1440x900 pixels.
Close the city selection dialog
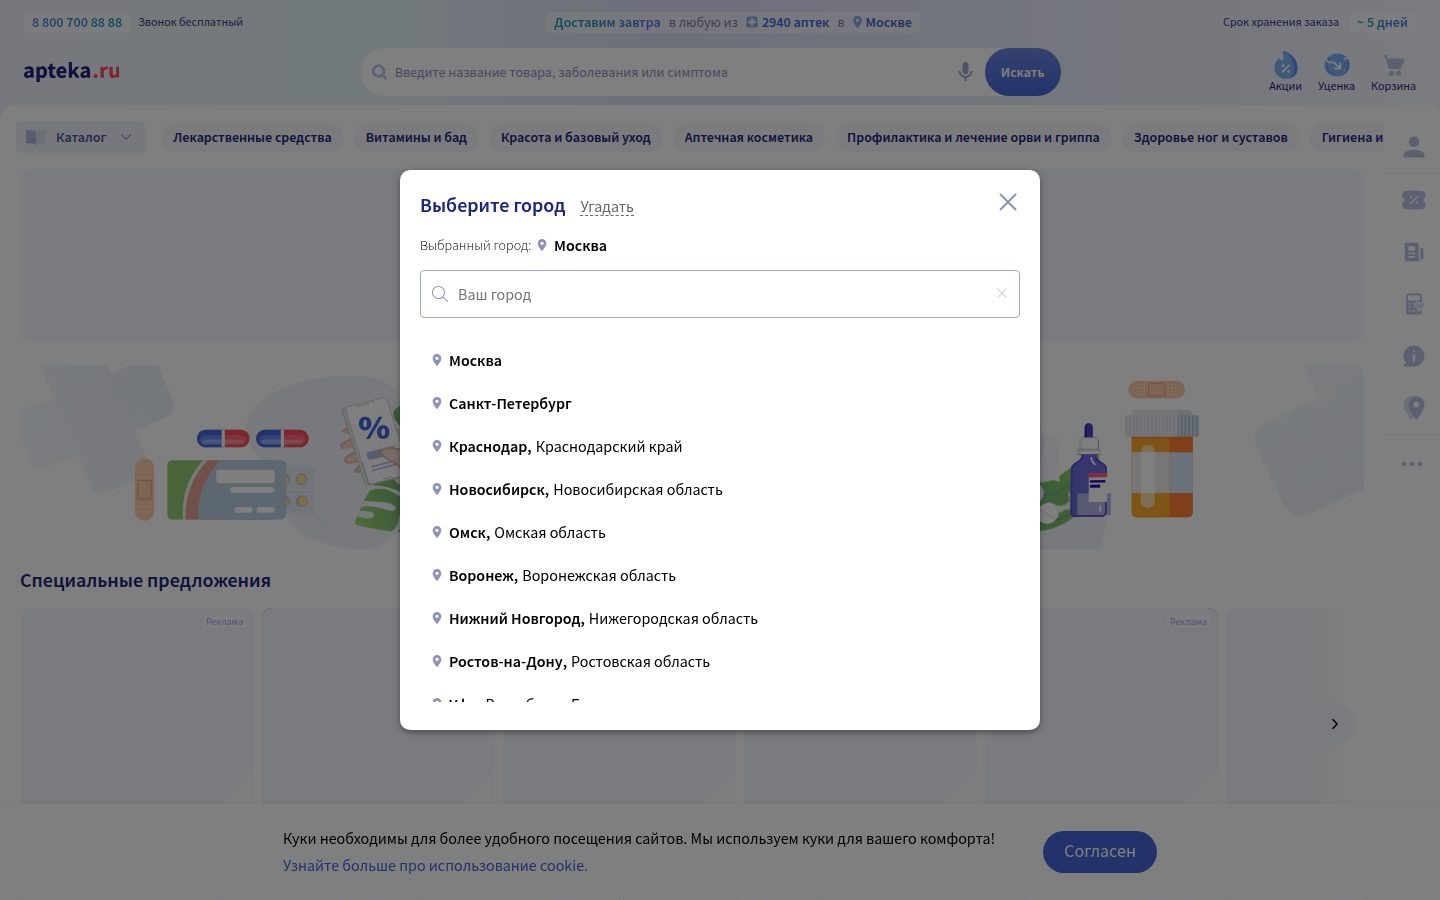[1008, 202]
